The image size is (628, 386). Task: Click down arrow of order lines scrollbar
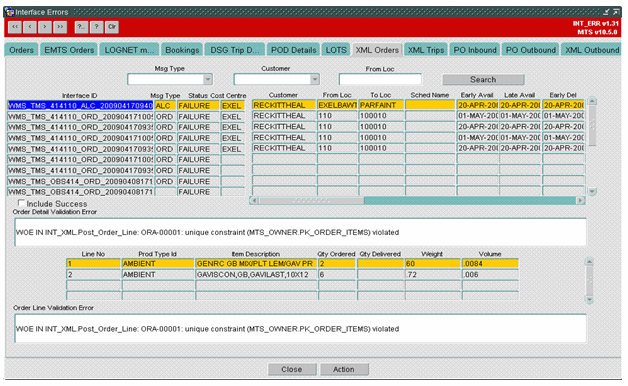pos(589,299)
